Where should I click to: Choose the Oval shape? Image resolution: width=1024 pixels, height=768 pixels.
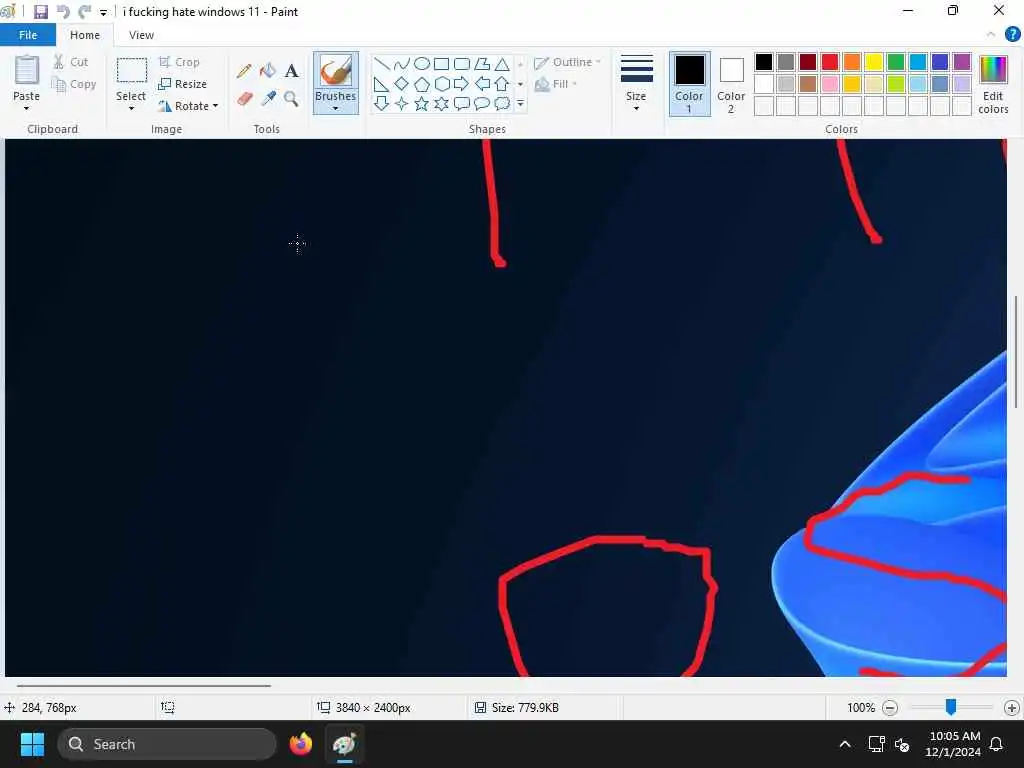coord(422,64)
